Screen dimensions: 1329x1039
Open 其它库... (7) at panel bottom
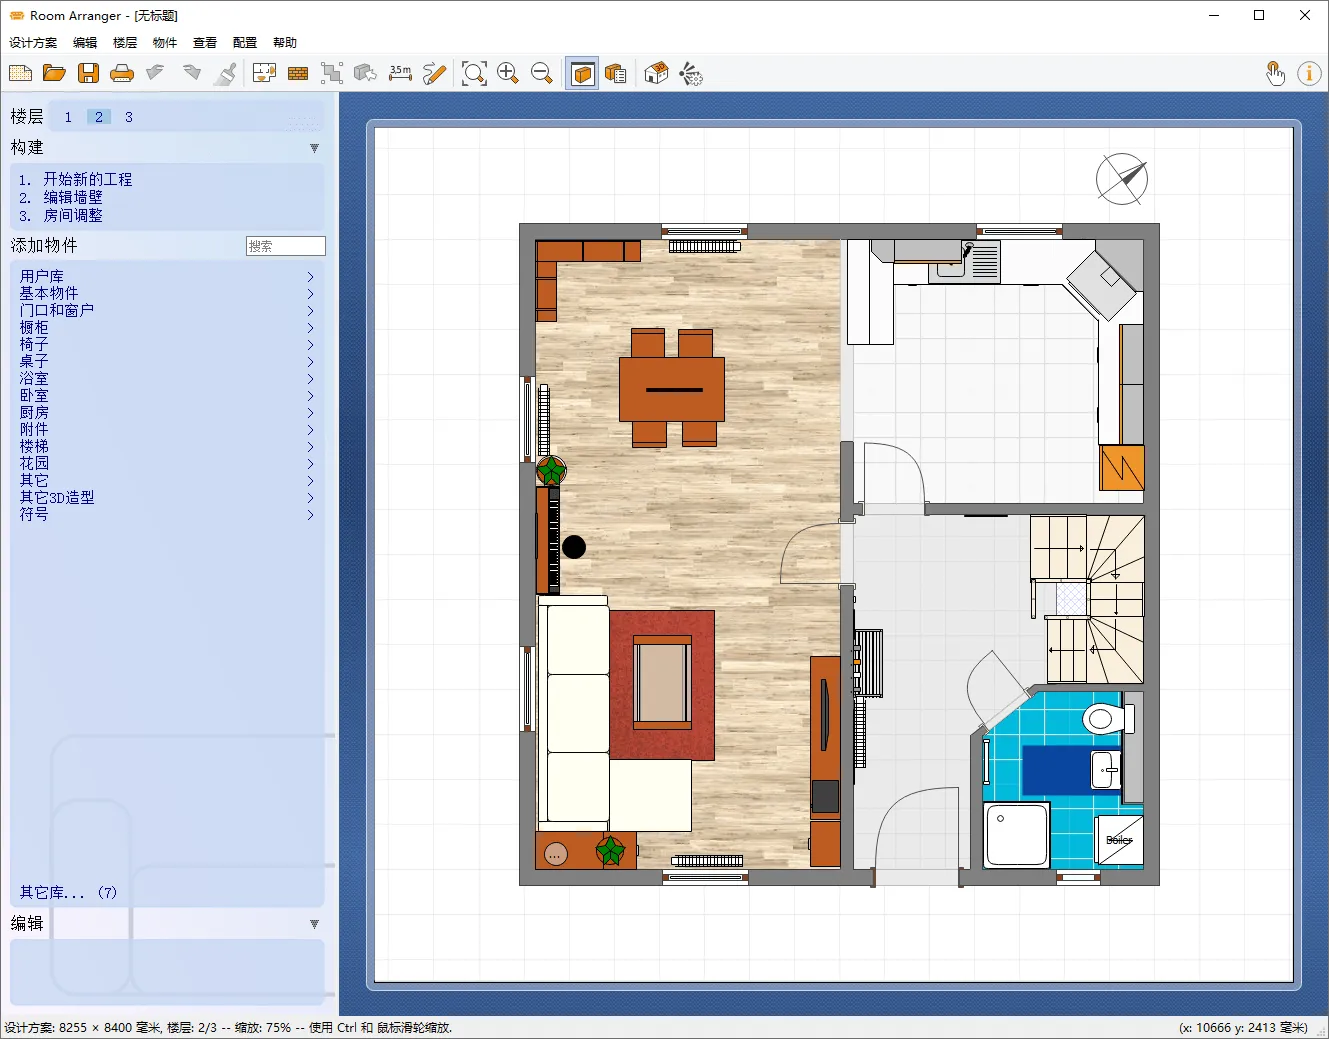(67, 892)
